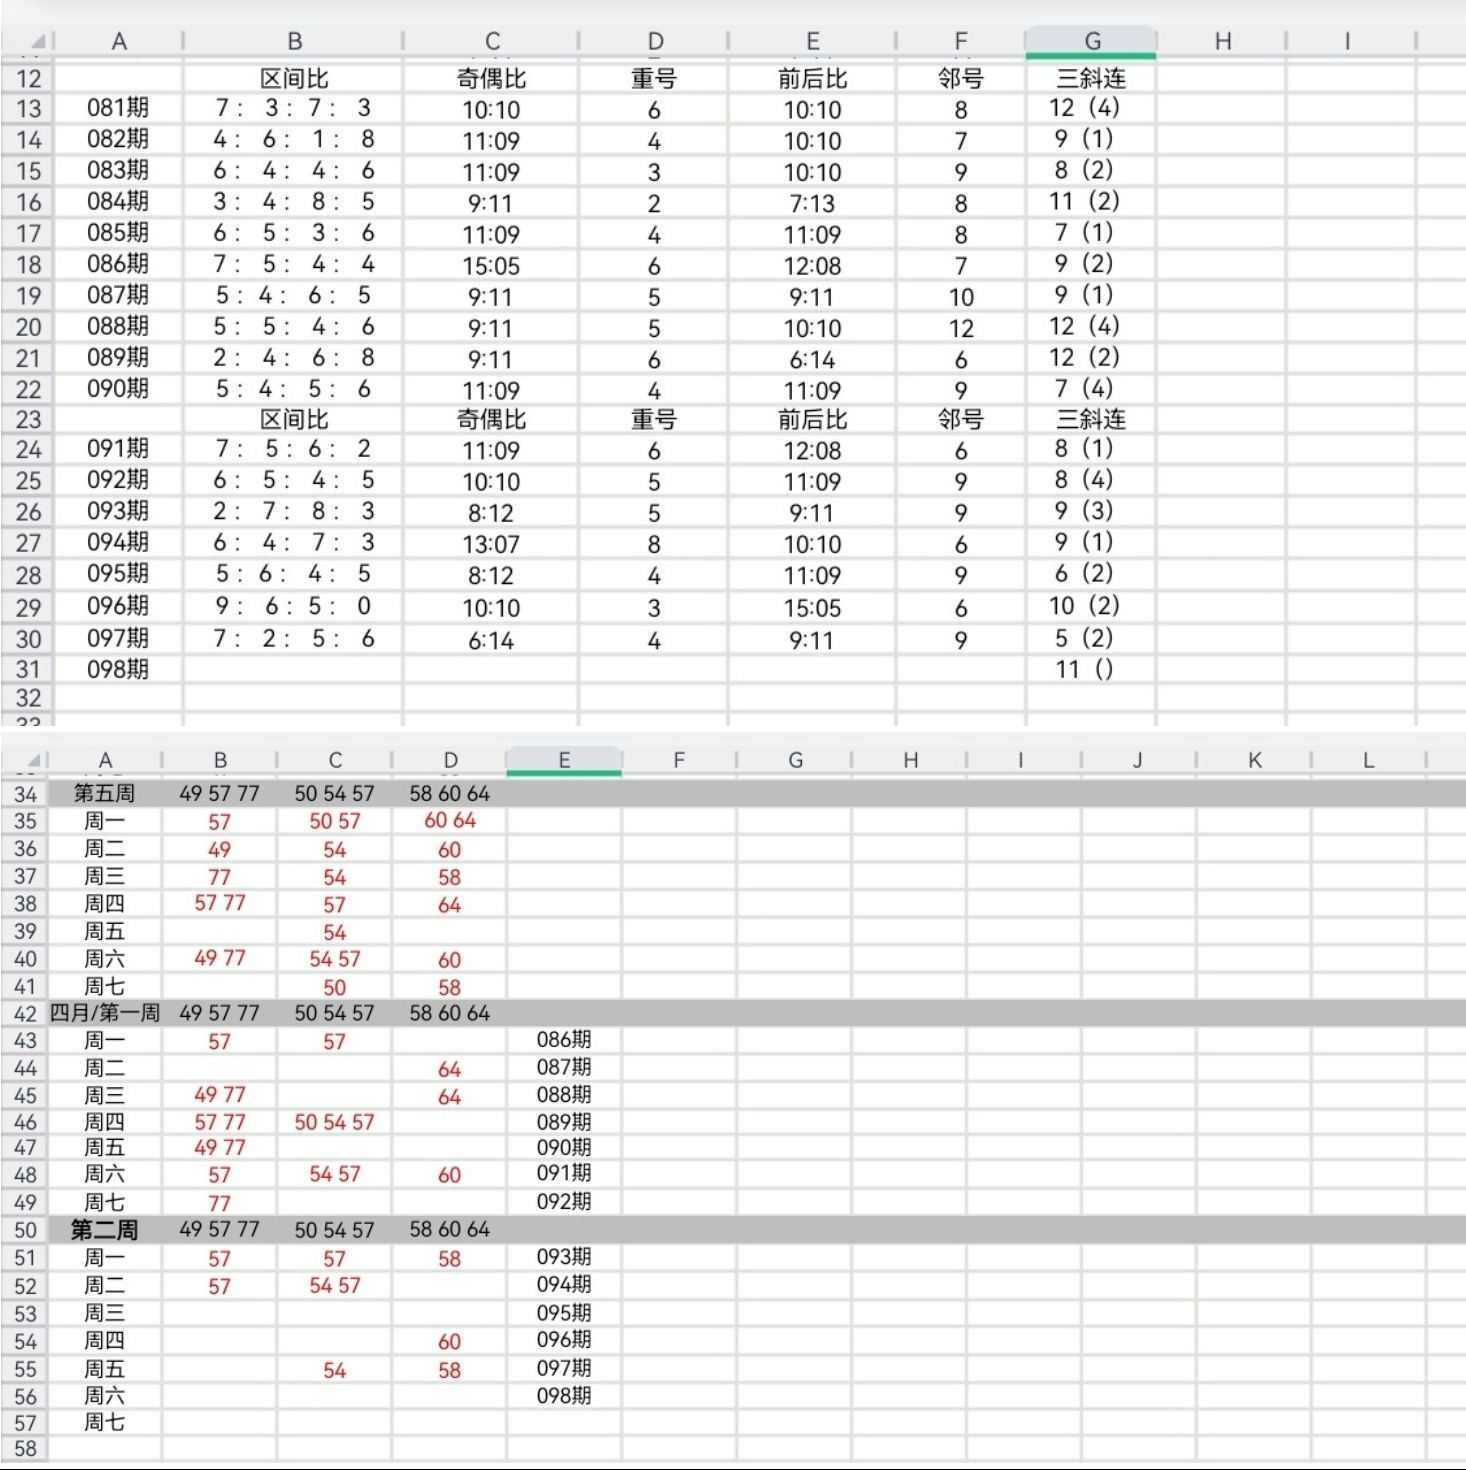Select the empty cell B31 beside 098期

(x=294, y=669)
